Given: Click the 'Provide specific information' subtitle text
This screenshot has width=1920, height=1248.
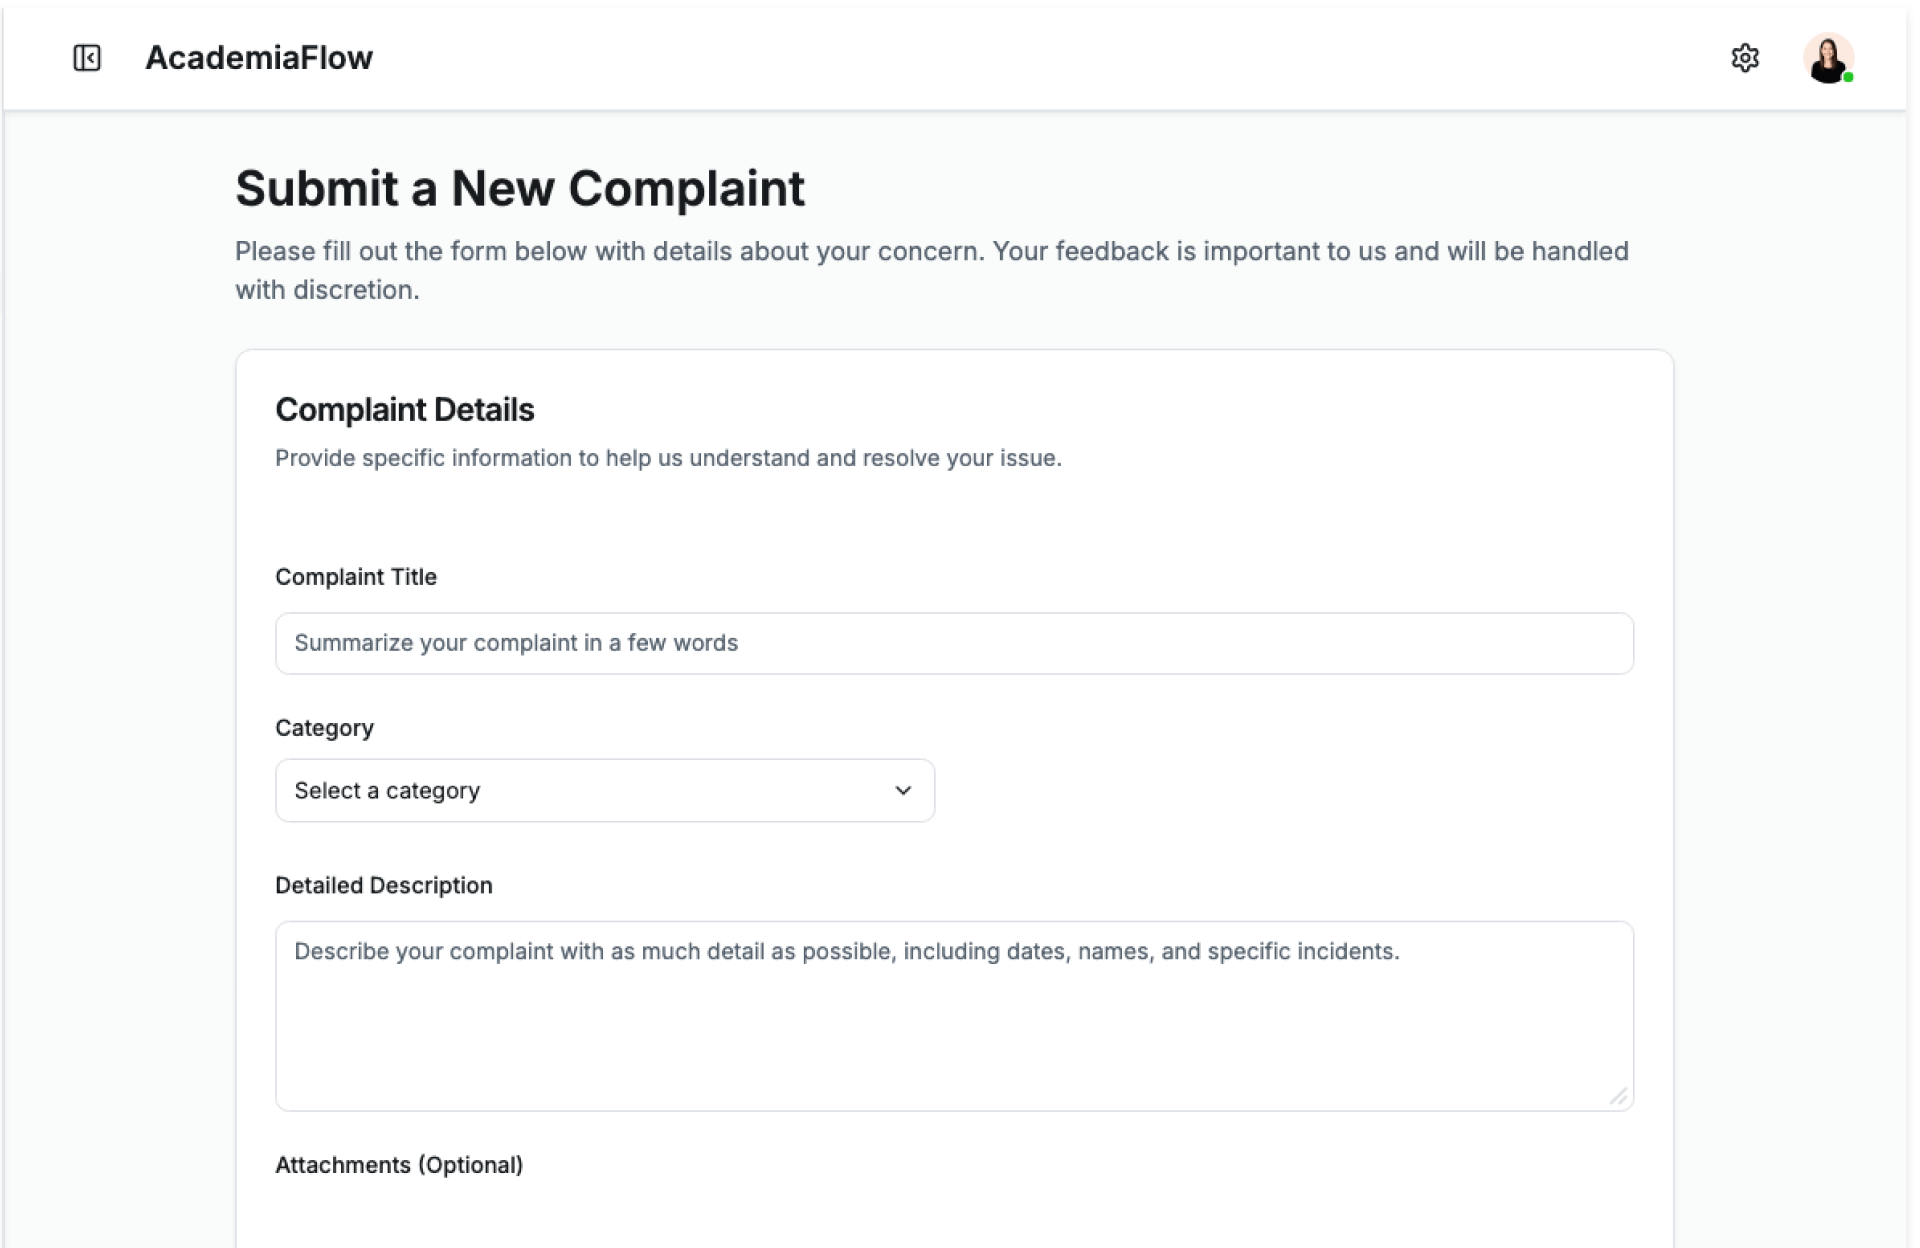Looking at the screenshot, I should pos(668,458).
